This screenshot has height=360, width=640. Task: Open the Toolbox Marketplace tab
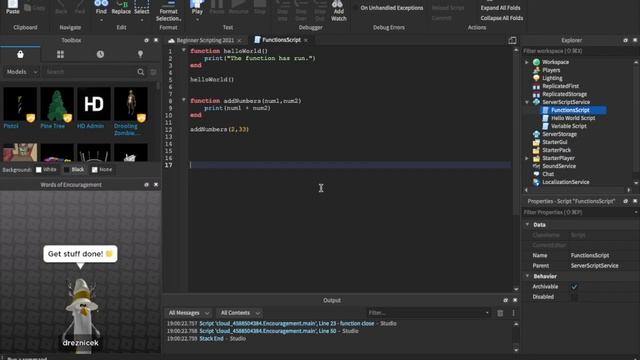click(x=20, y=54)
